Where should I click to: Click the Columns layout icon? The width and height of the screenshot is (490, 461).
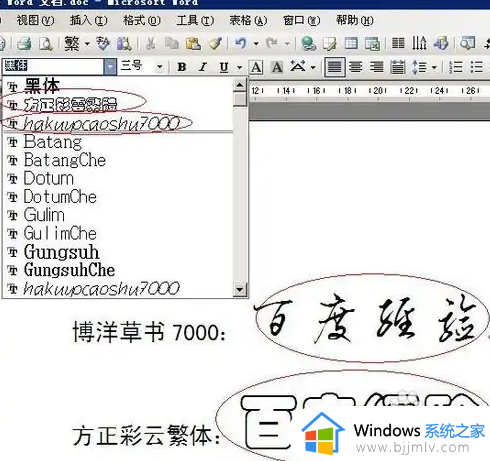tap(398, 44)
